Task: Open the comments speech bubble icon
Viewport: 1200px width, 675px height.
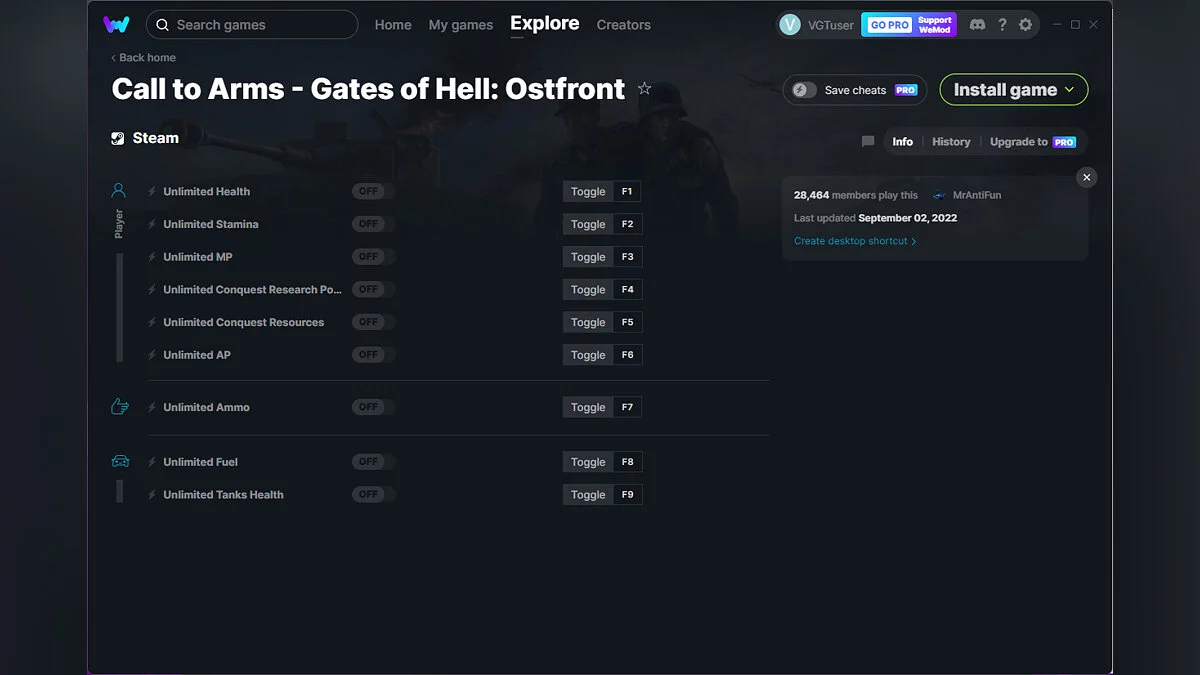Action: pos(867,142)
